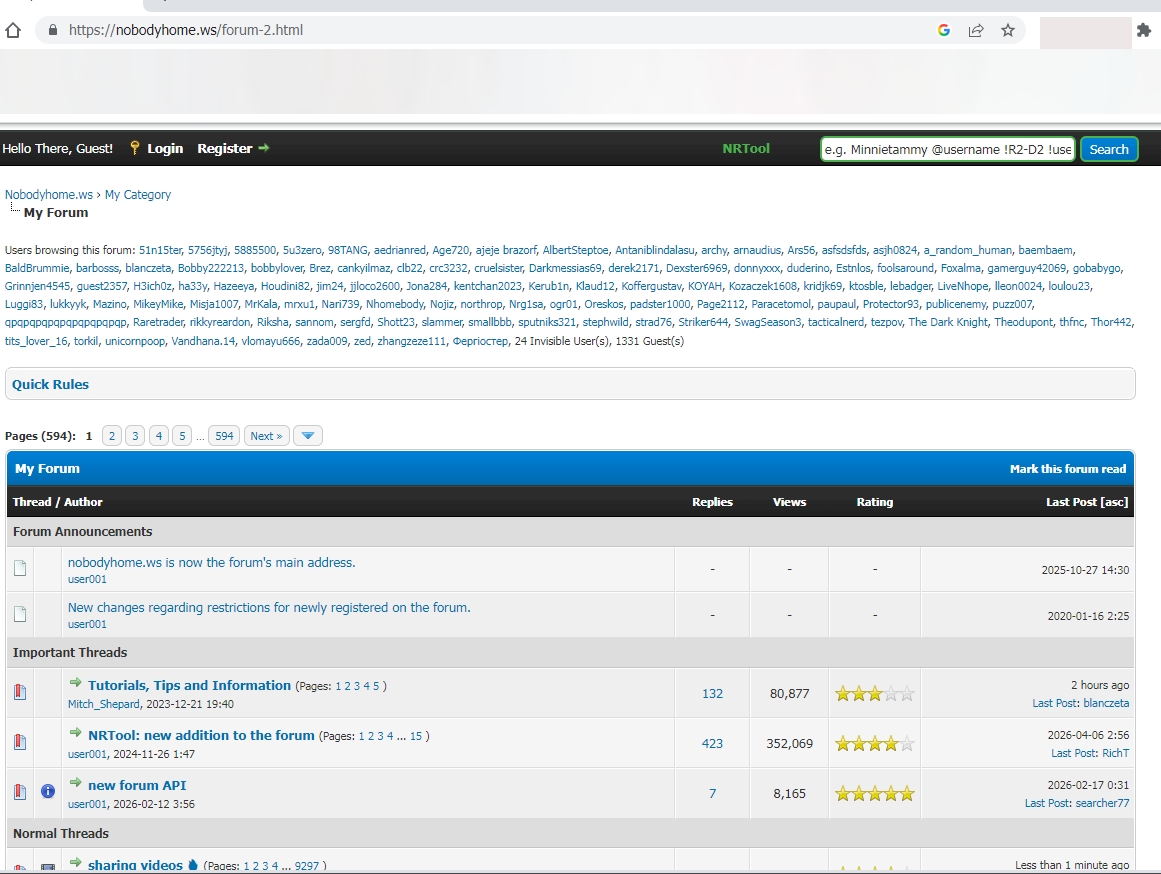Expand the Quick Rules section
The image size is (1161, 874).
pos(50,384)
